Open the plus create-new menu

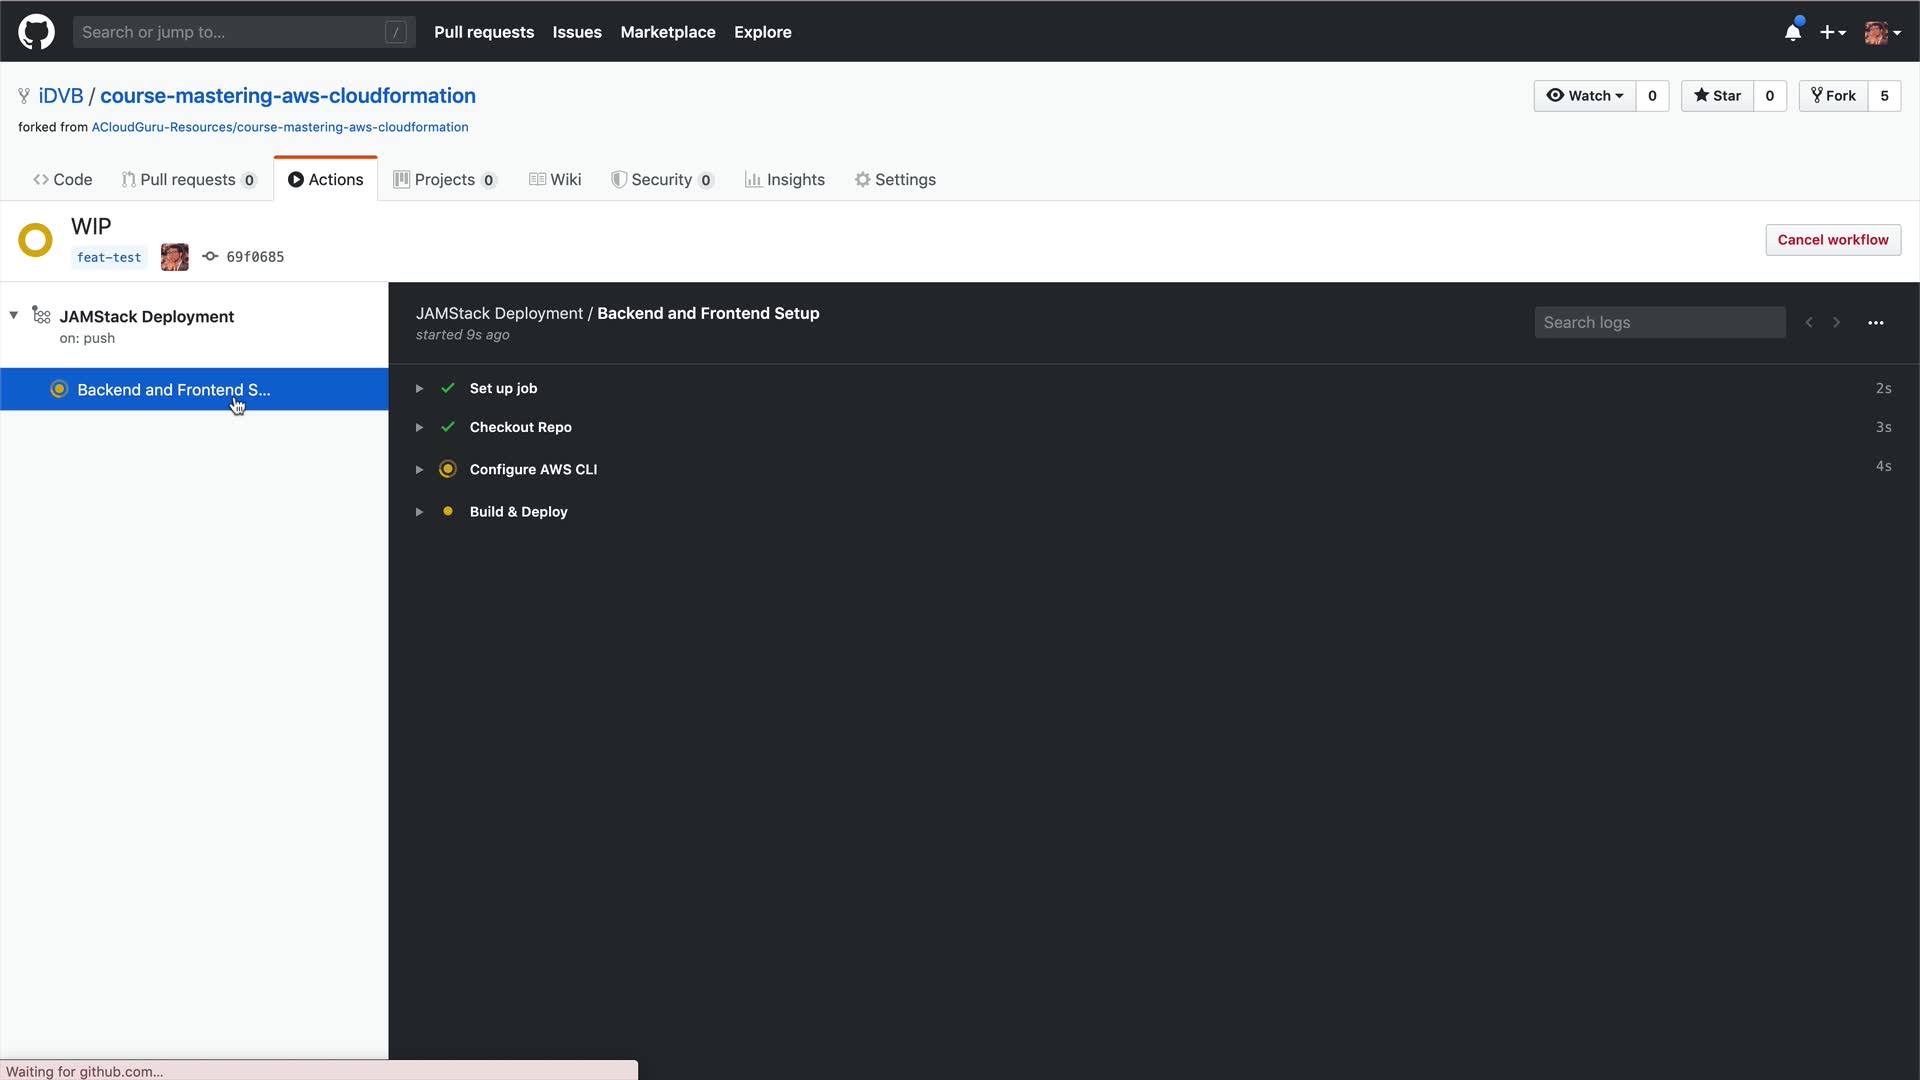[1832, 32]
